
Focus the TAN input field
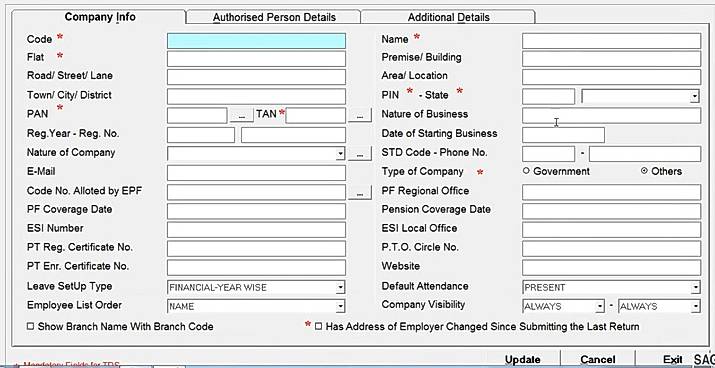tap(316, 116)
